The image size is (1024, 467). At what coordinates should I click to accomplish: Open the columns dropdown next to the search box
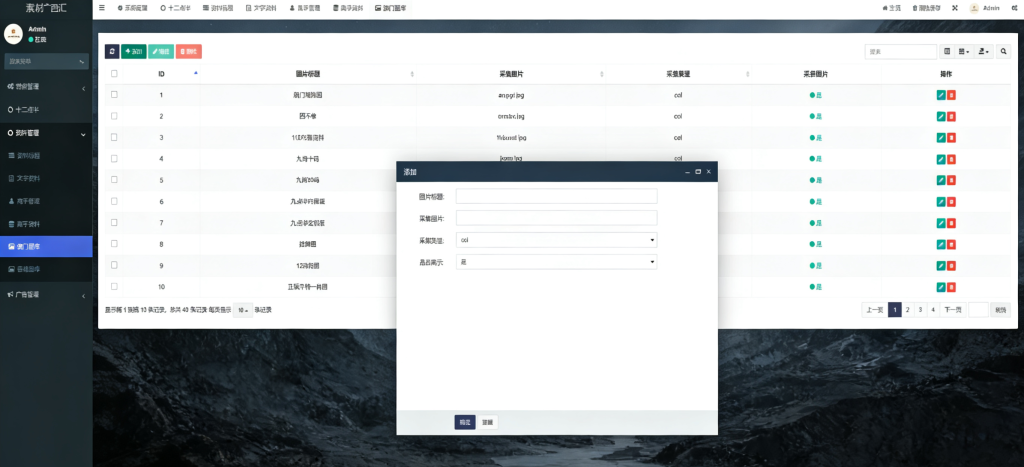coord(964,52)
